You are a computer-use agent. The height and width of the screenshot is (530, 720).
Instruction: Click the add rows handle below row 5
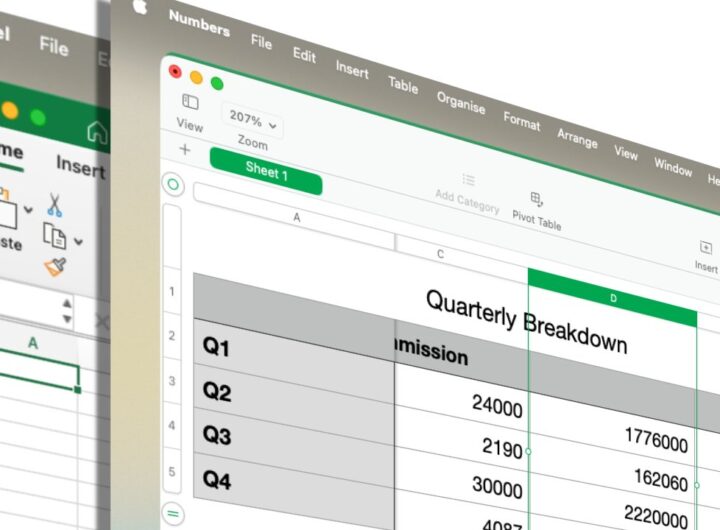click(x=173, y=513)
